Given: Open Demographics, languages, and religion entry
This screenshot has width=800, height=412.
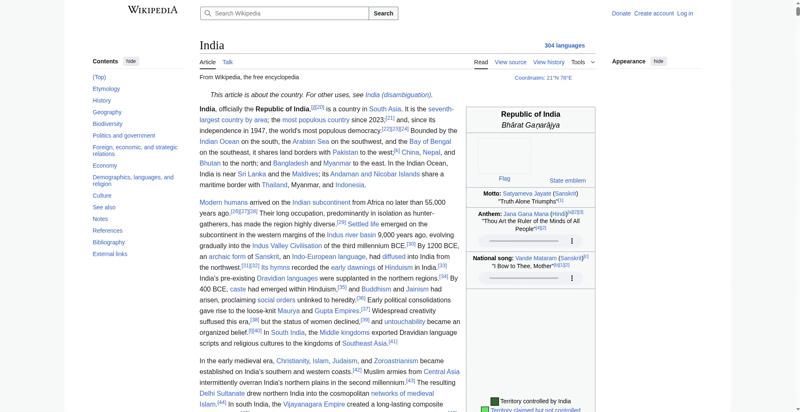Looking at the screenshot, I should coord(133,181).
